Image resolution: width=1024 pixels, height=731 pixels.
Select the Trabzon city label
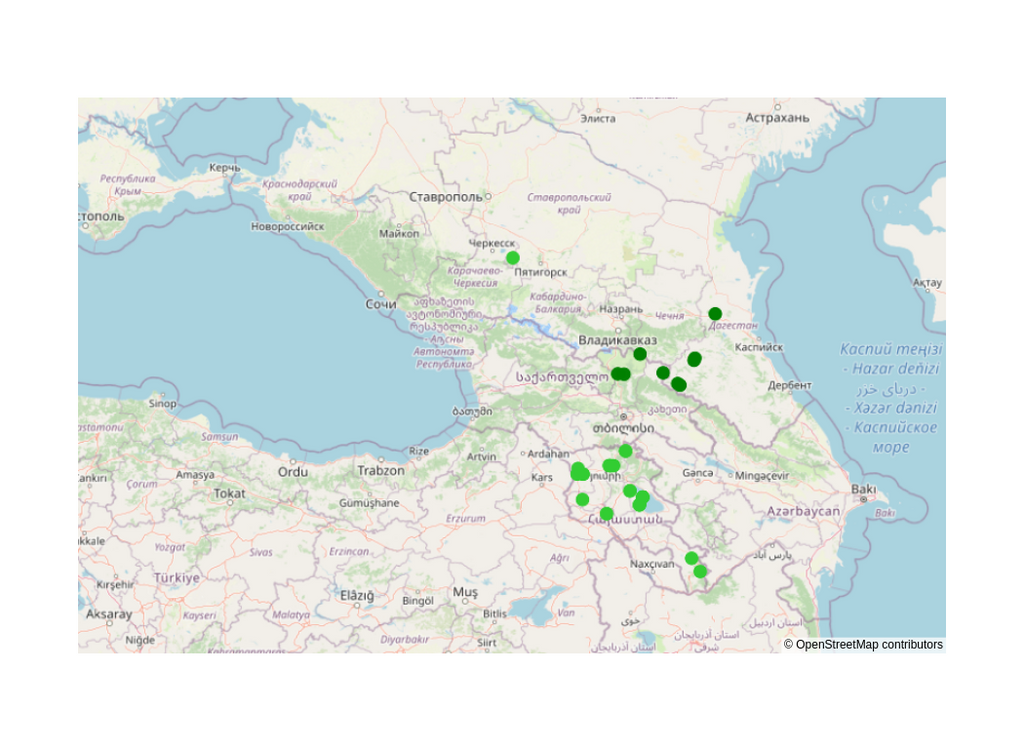point(381,470)
